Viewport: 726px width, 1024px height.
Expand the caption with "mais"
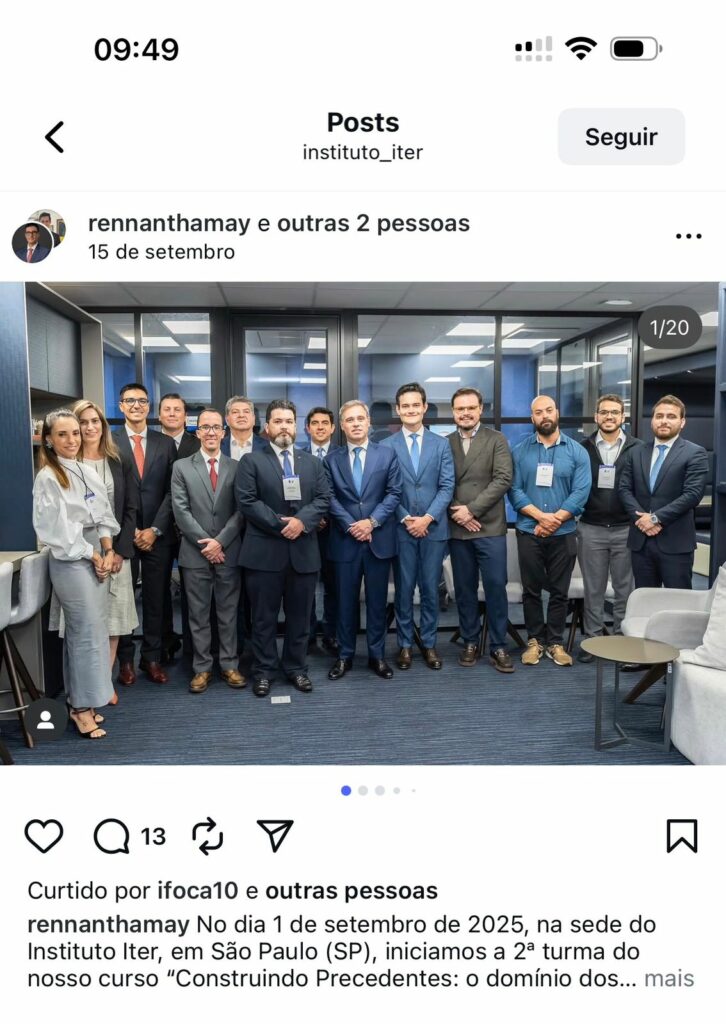pyautogui.click(x=669, y=978)
